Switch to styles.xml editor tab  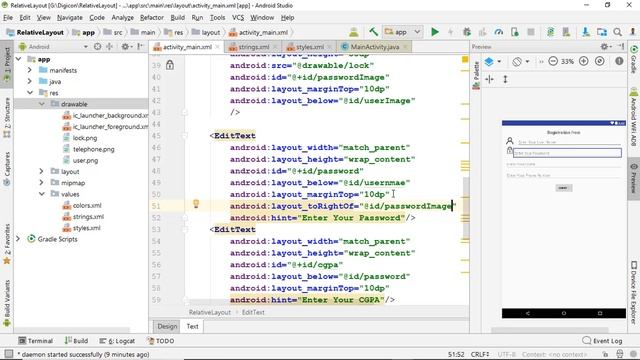click(309, 47)
